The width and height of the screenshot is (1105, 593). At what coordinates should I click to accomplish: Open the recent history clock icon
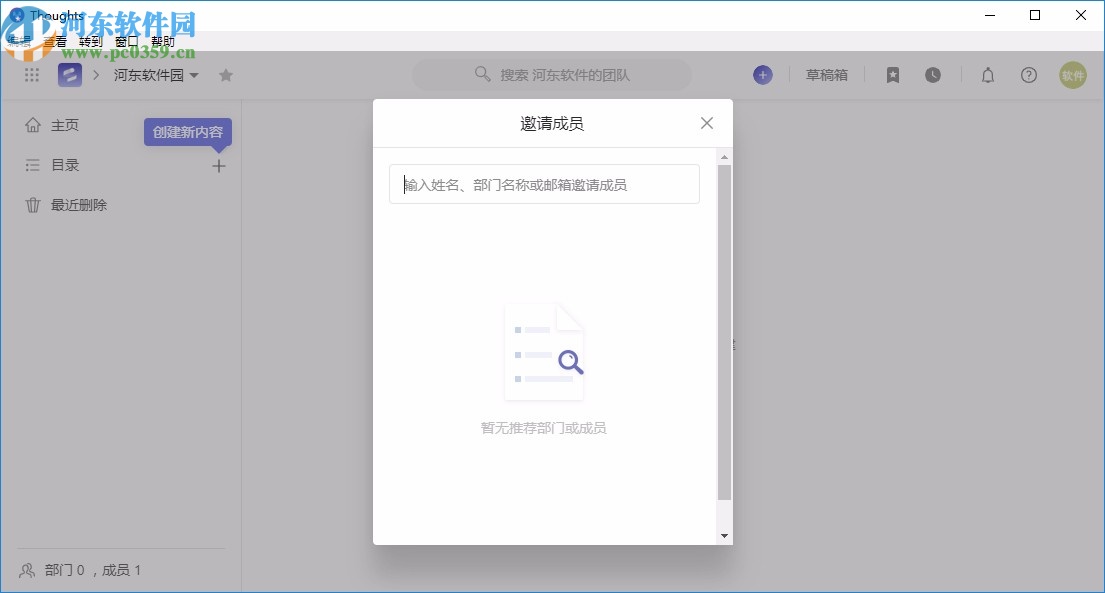click(933, 74)
